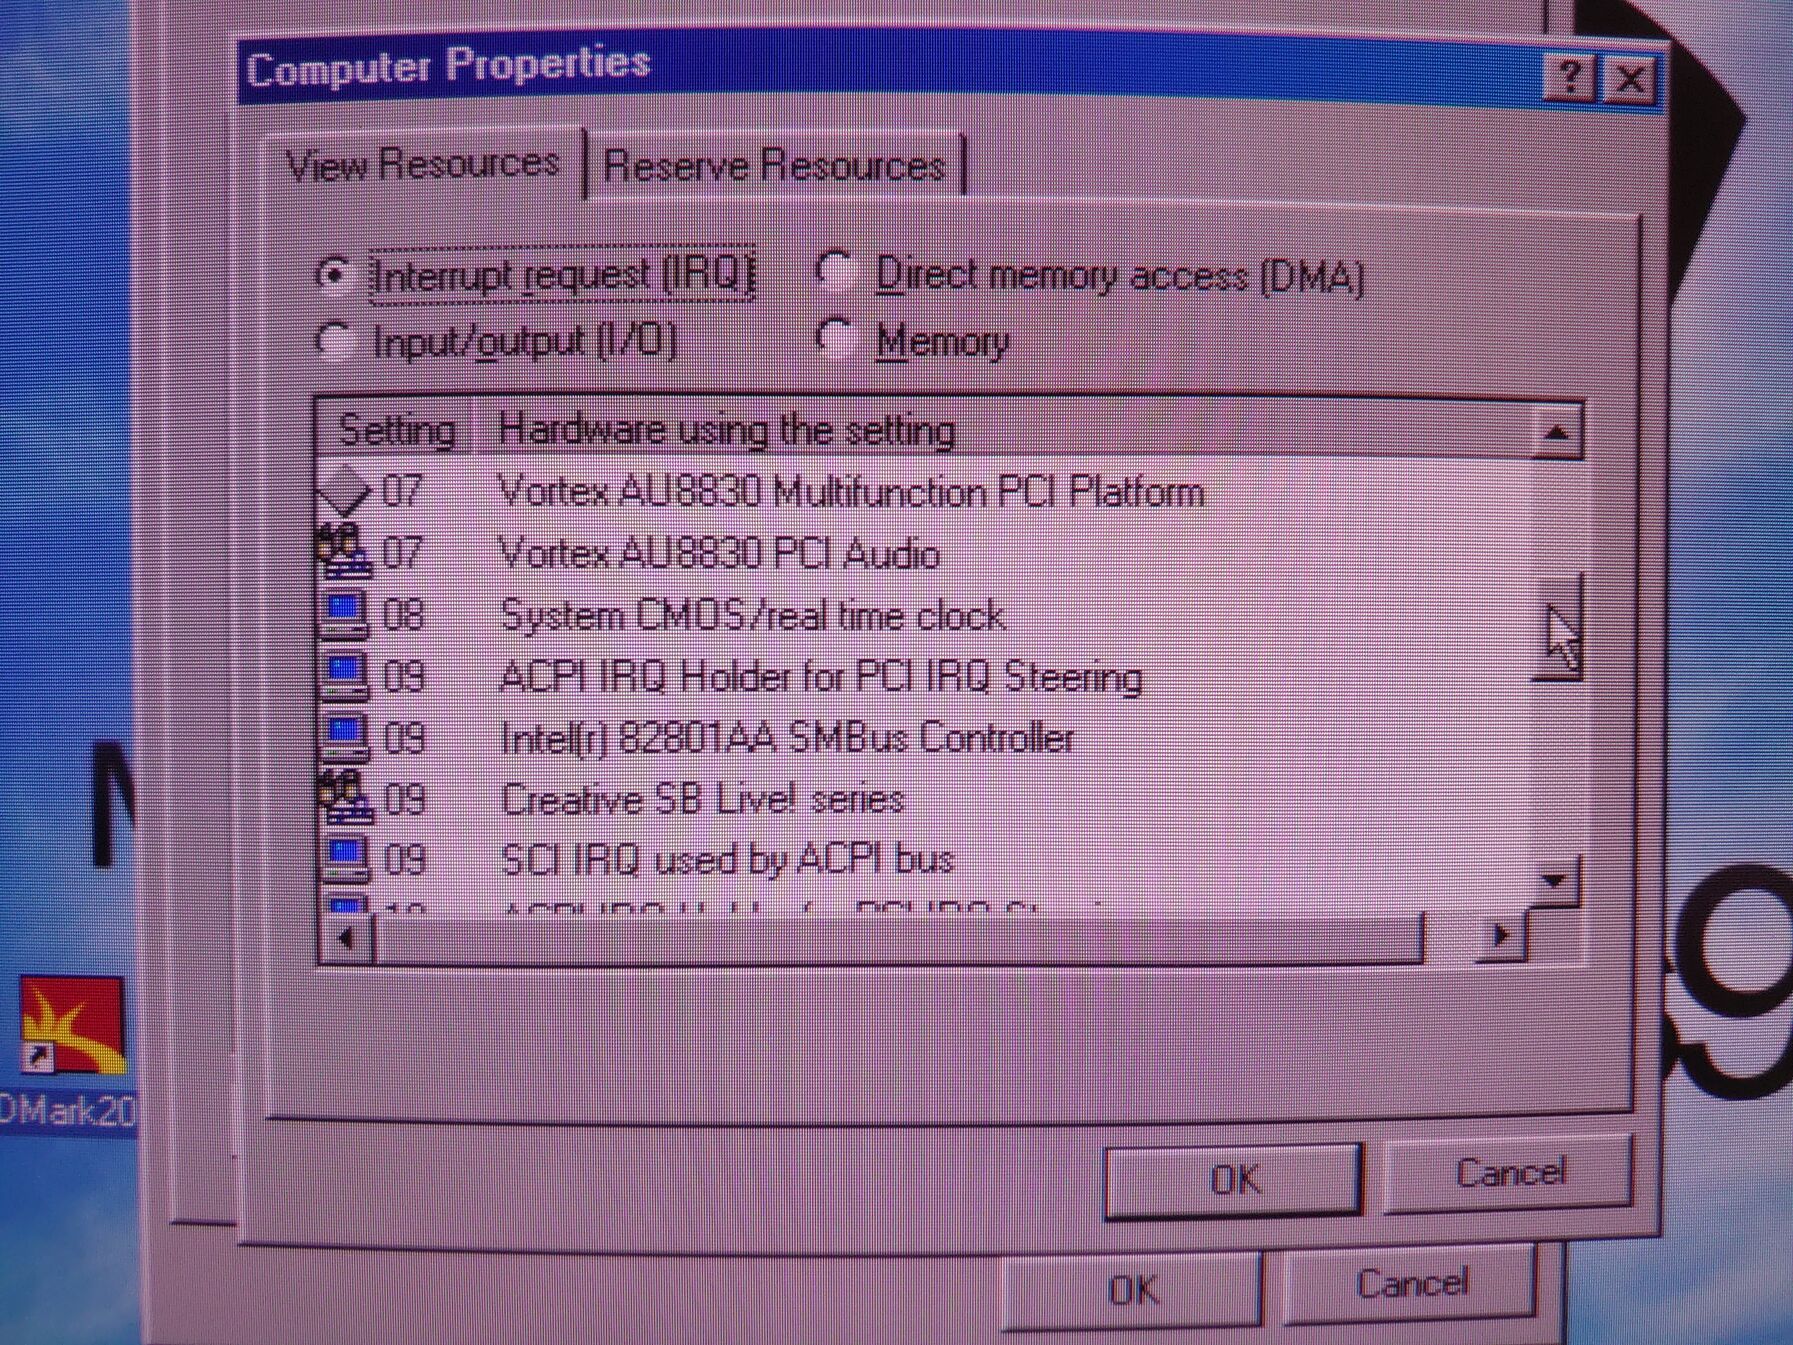The image size is (1793, 1345).
Task: Select SCI IRQ used by ACPI bus entry
Action: pos(727,860)
